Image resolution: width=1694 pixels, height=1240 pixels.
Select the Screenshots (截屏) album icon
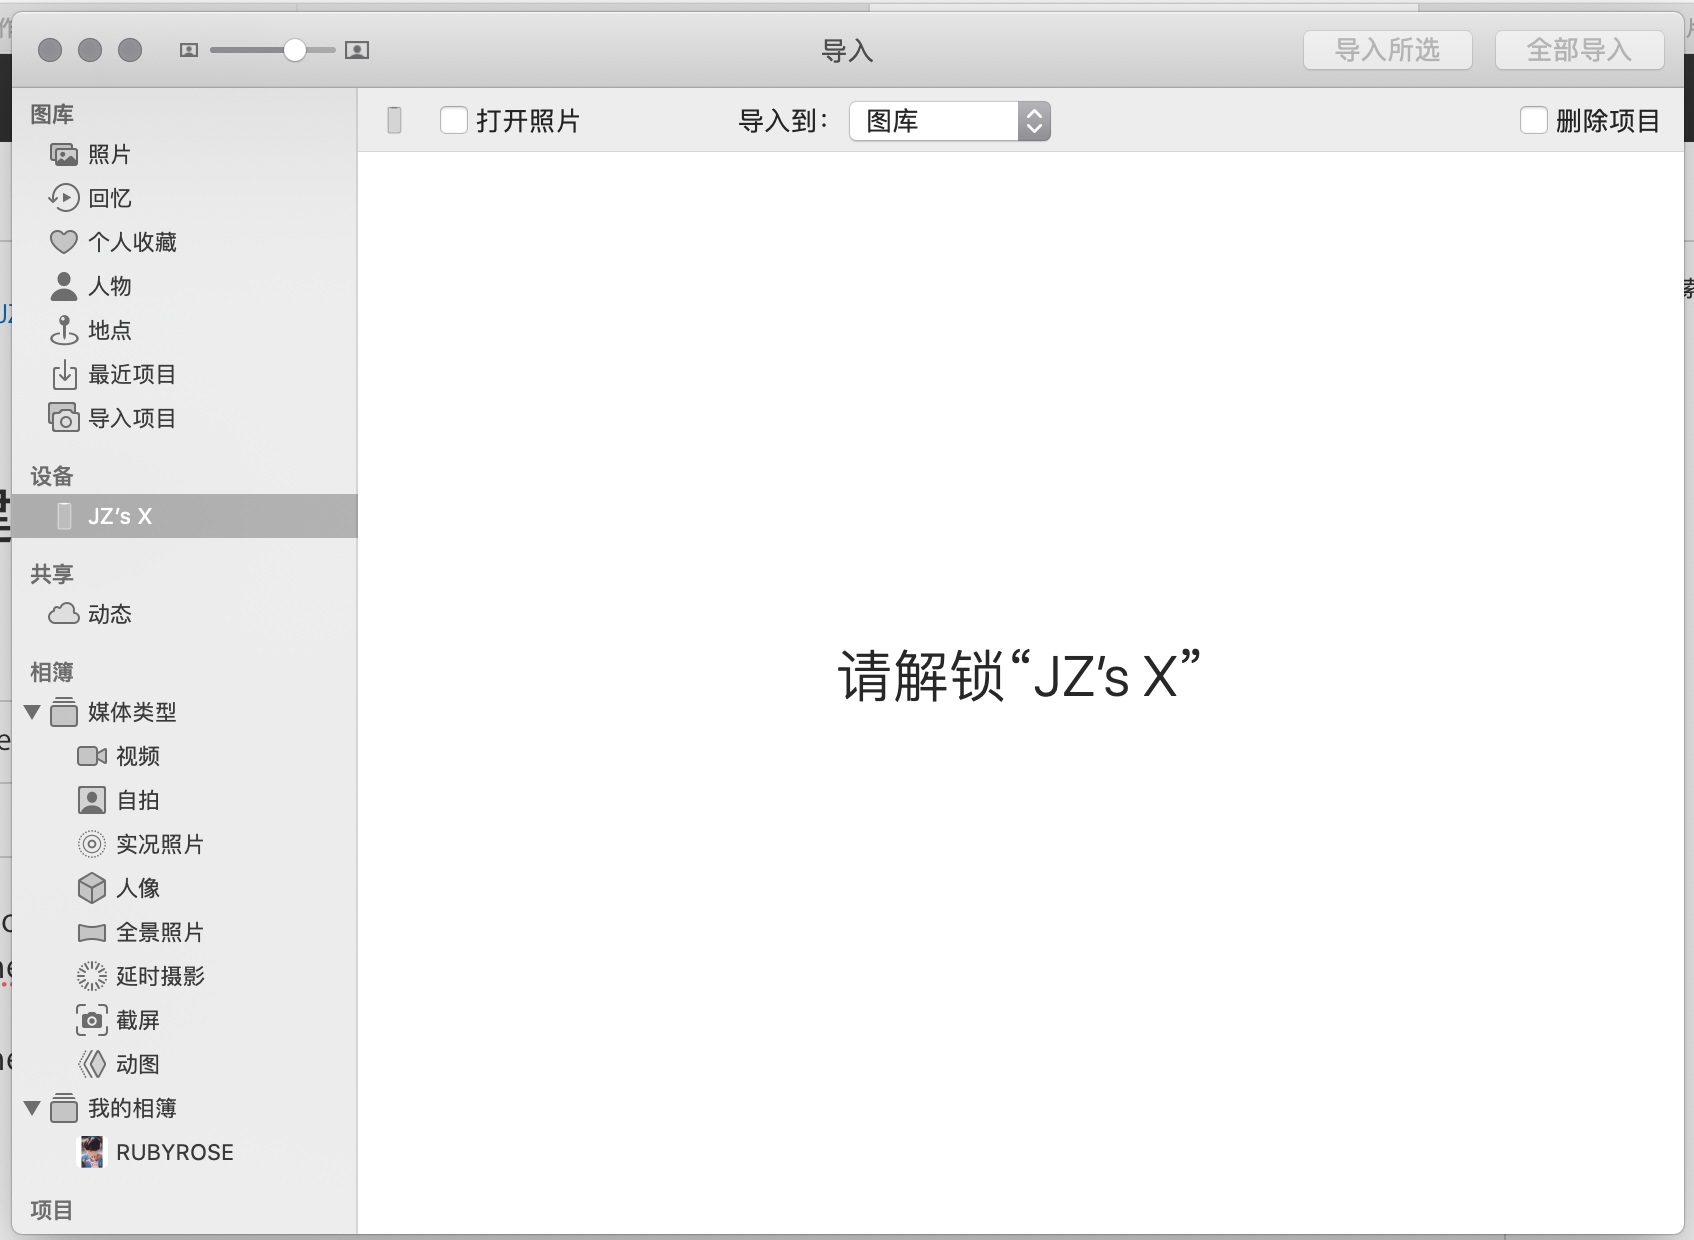92,1020
